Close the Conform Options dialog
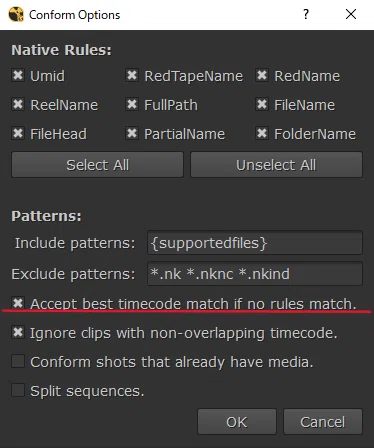The width and height of the screenshot is (374, 448). pyautogui.click(x=351, y=14)
